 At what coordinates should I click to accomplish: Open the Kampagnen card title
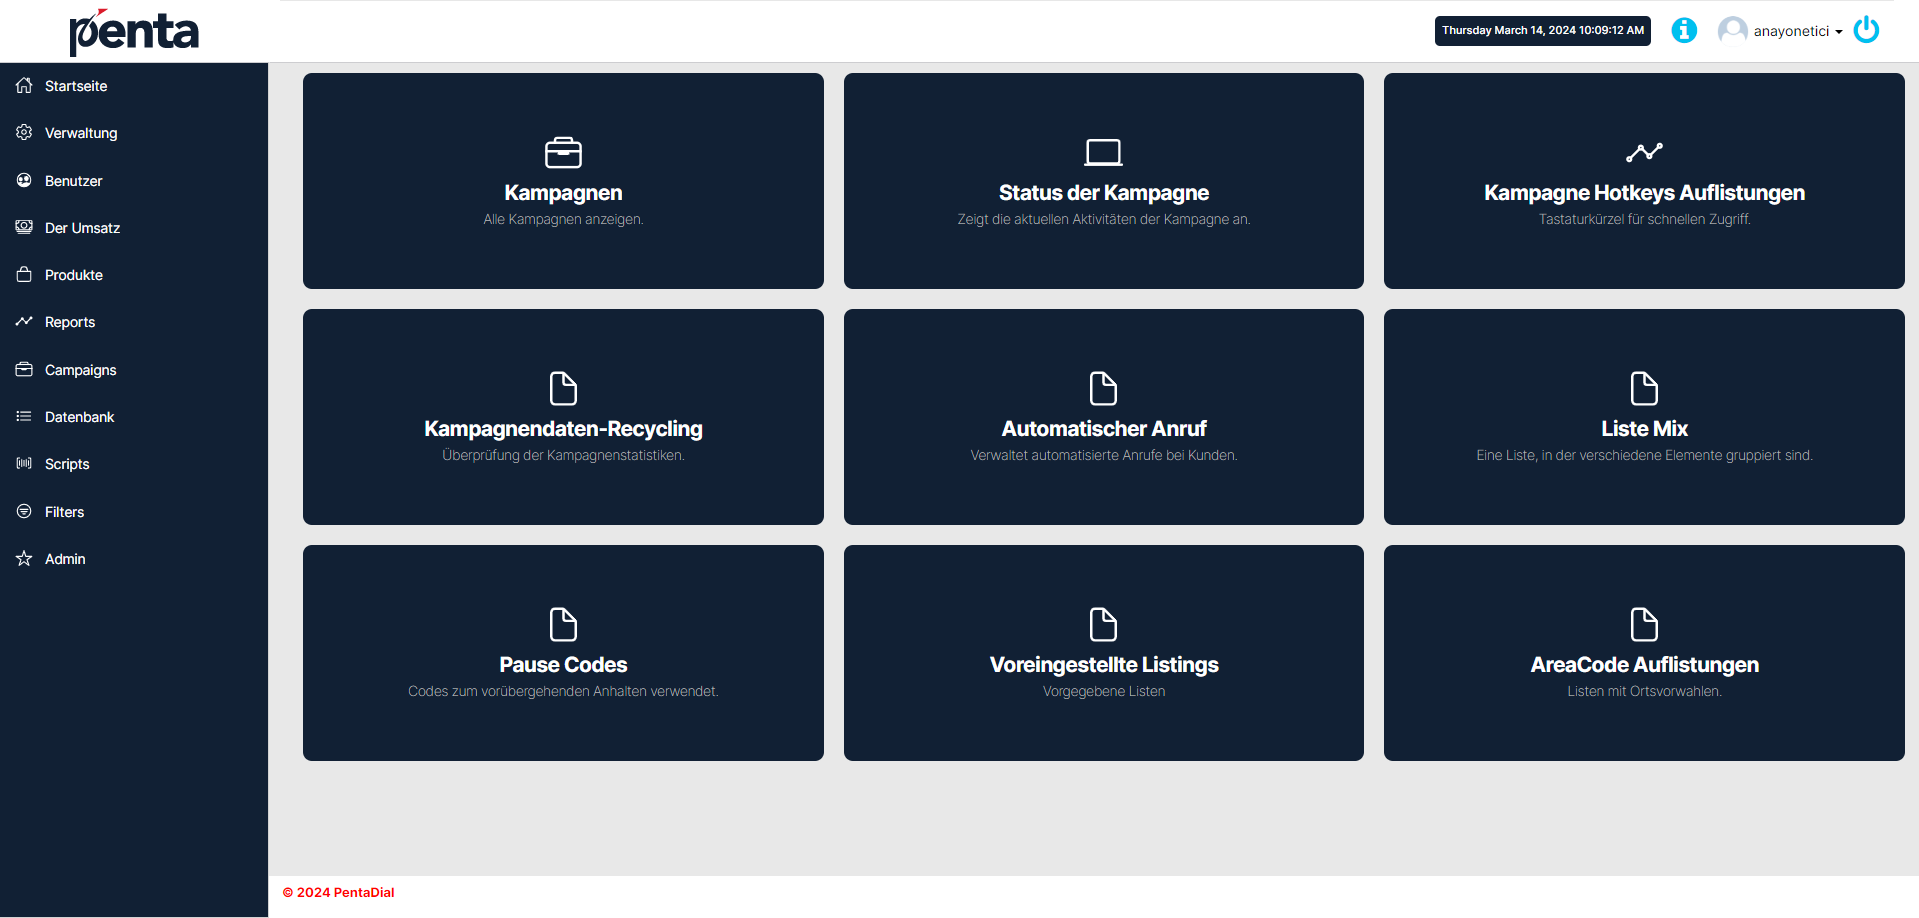(x=563, y=193)
